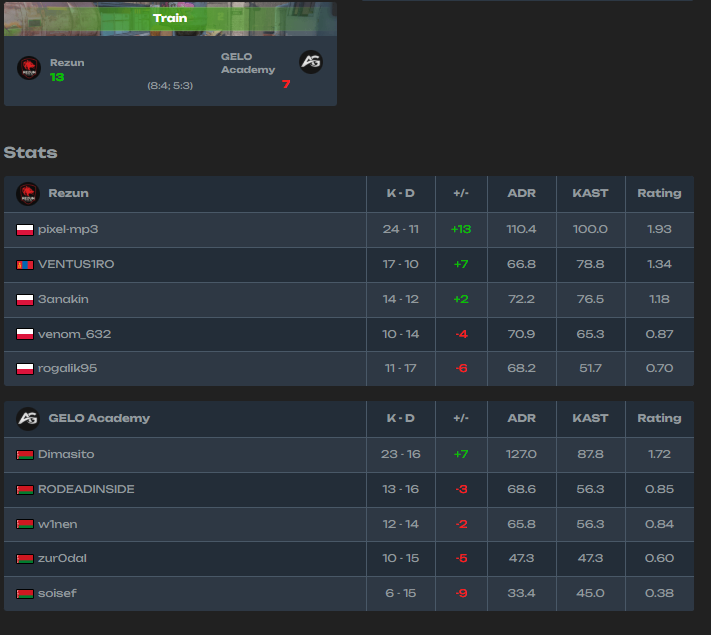Click the Rezun logo in the match card

point(29,68)
